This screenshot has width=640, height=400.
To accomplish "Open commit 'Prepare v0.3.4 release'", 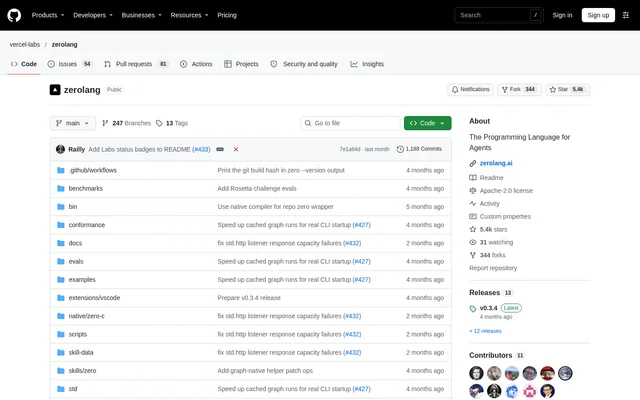I will [x=249, y=298].
